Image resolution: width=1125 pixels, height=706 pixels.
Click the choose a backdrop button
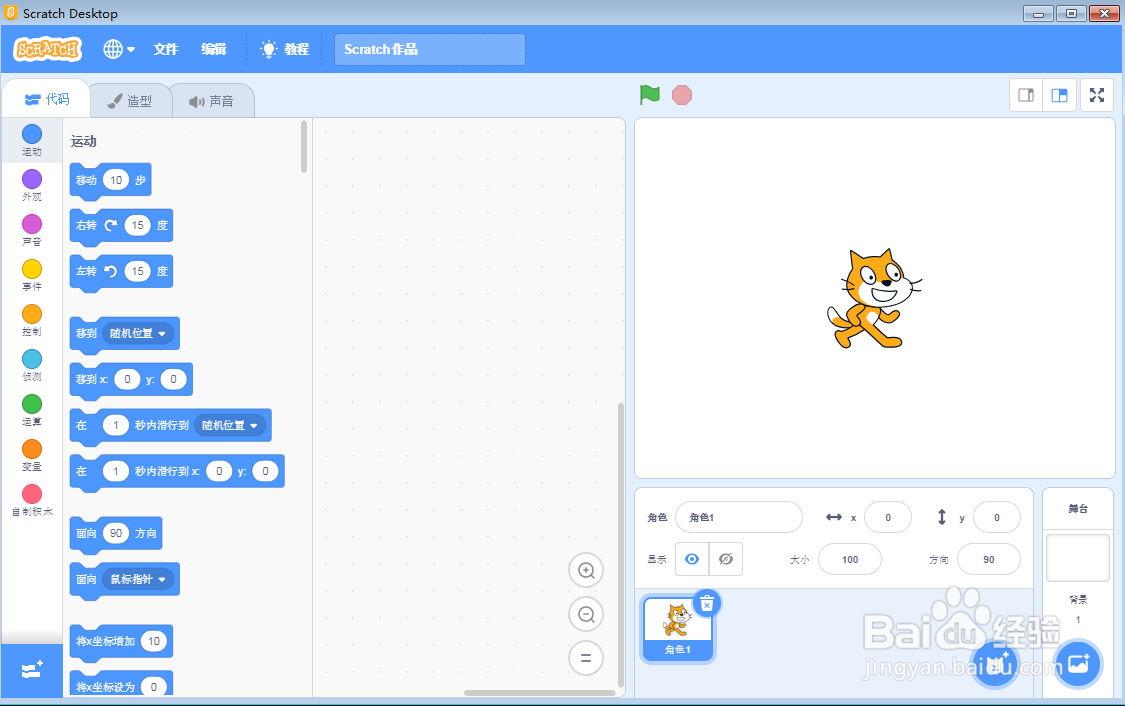pyautogui.click(x=1078, y=664)
